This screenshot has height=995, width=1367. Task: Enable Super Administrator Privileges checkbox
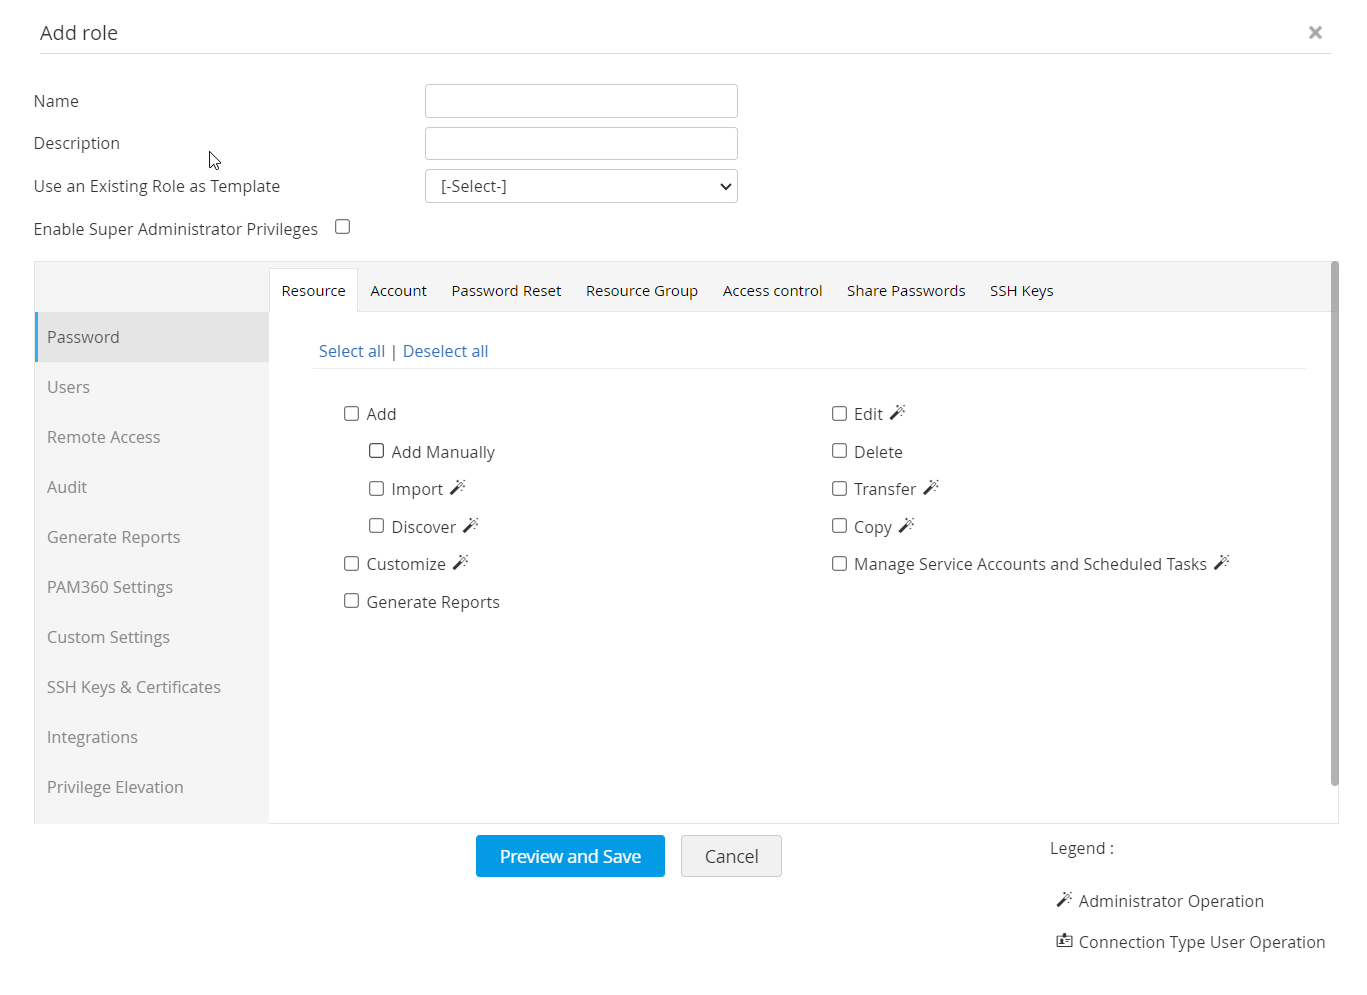pos(343,227)
